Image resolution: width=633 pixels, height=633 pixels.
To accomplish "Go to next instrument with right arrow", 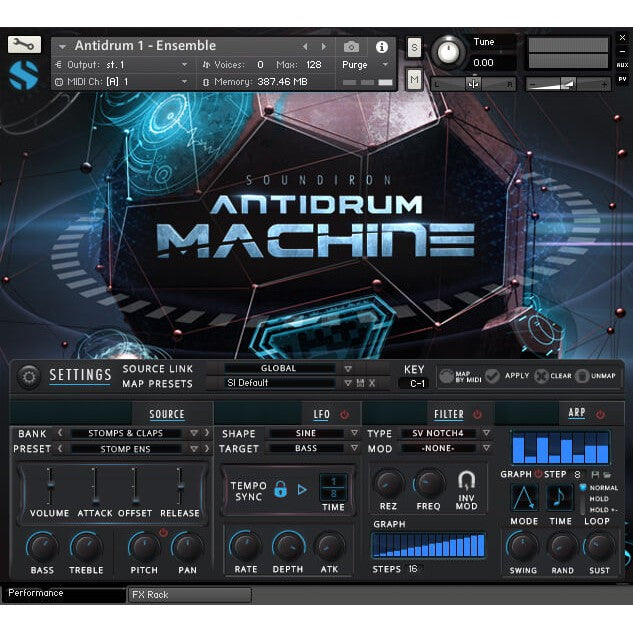I will [x=324, y=47].
